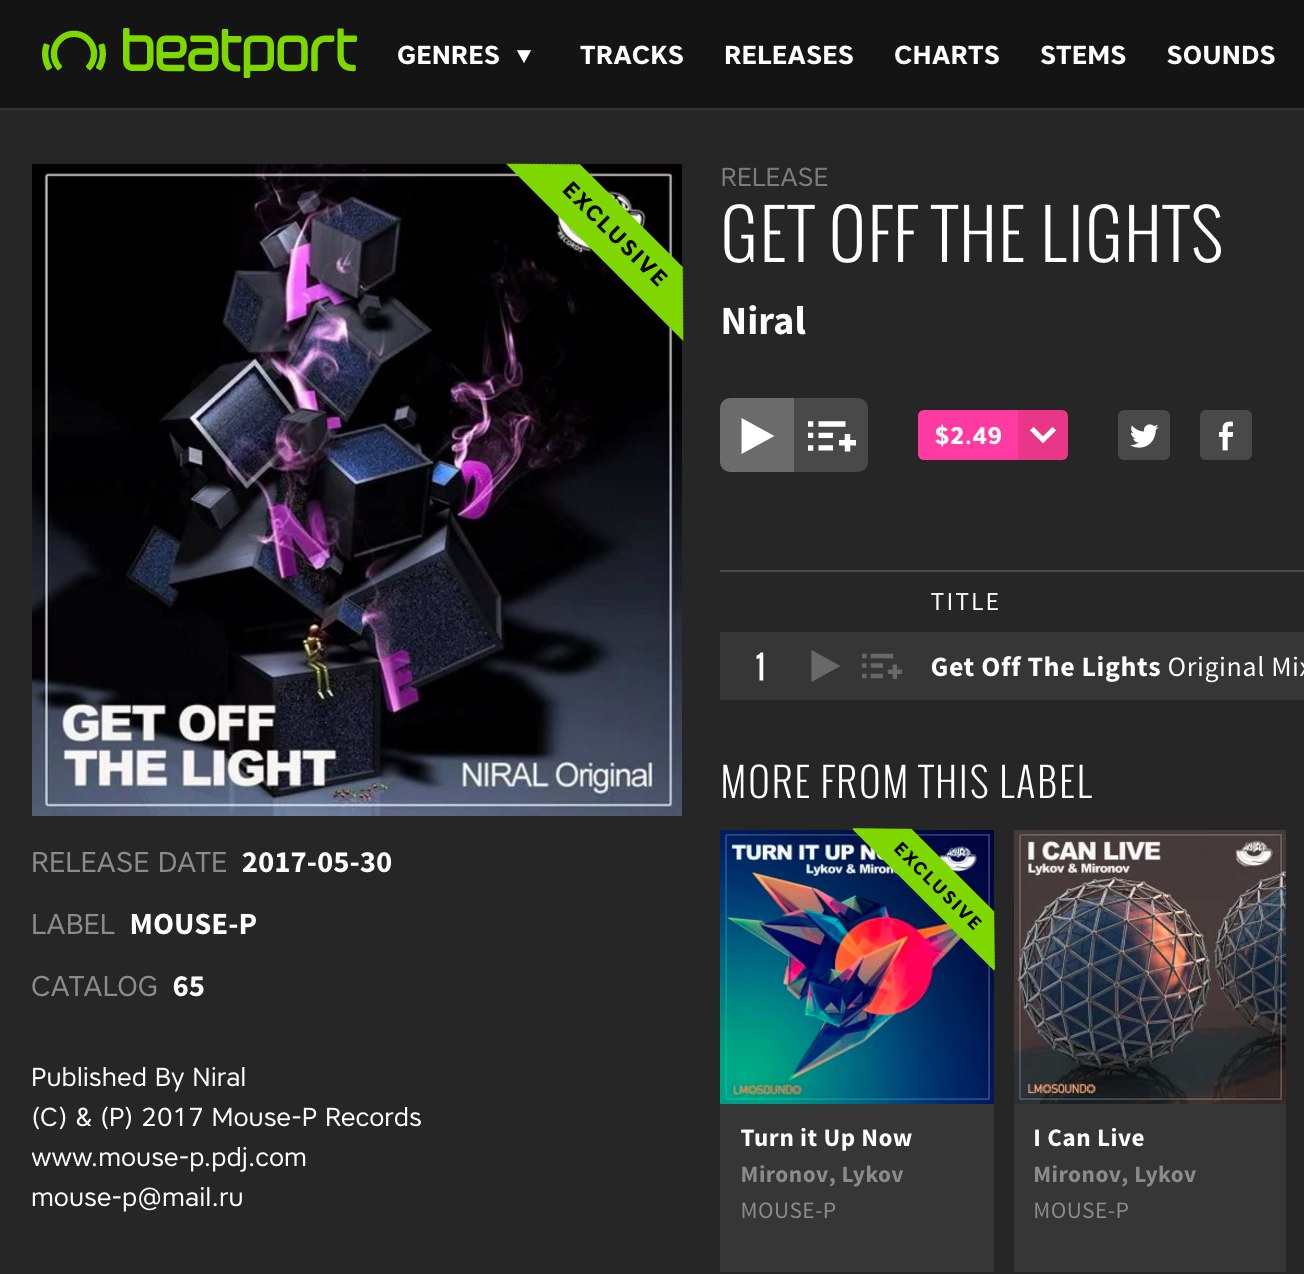The height and width of the screenshot is (1274, 1304).
Task: Go to the RELEASES section
Action: pyautogui.click(x=789, y=55)
